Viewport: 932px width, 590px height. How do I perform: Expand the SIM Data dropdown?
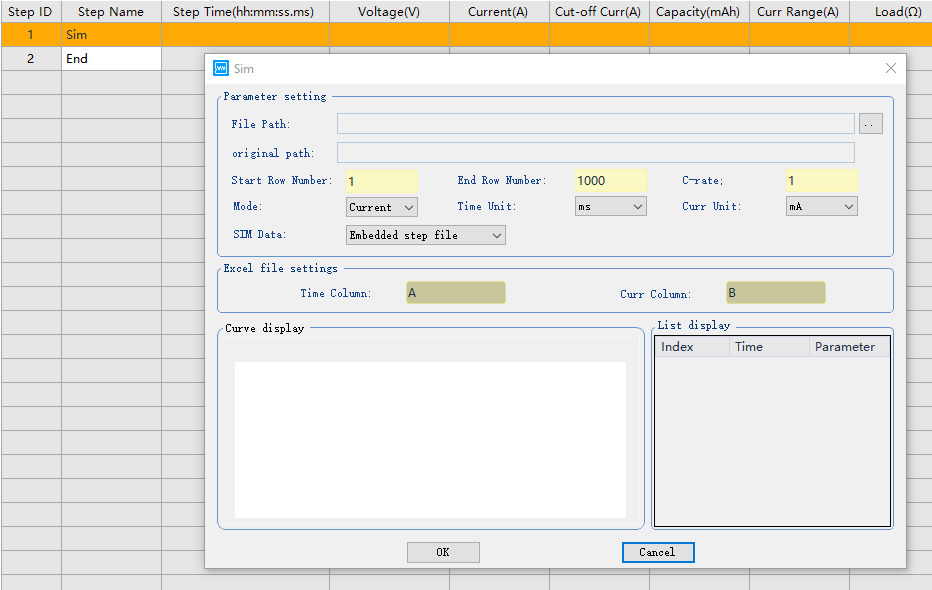[x=425, y=235]
